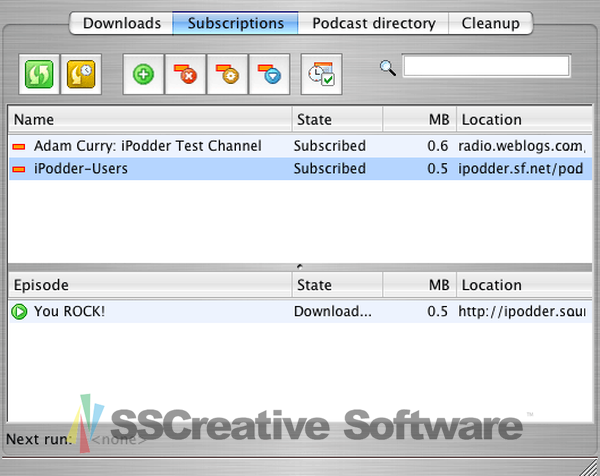Click the radio.weblogs.com location cell
Viewport: 600px width, 476px height.
[522, 146]
